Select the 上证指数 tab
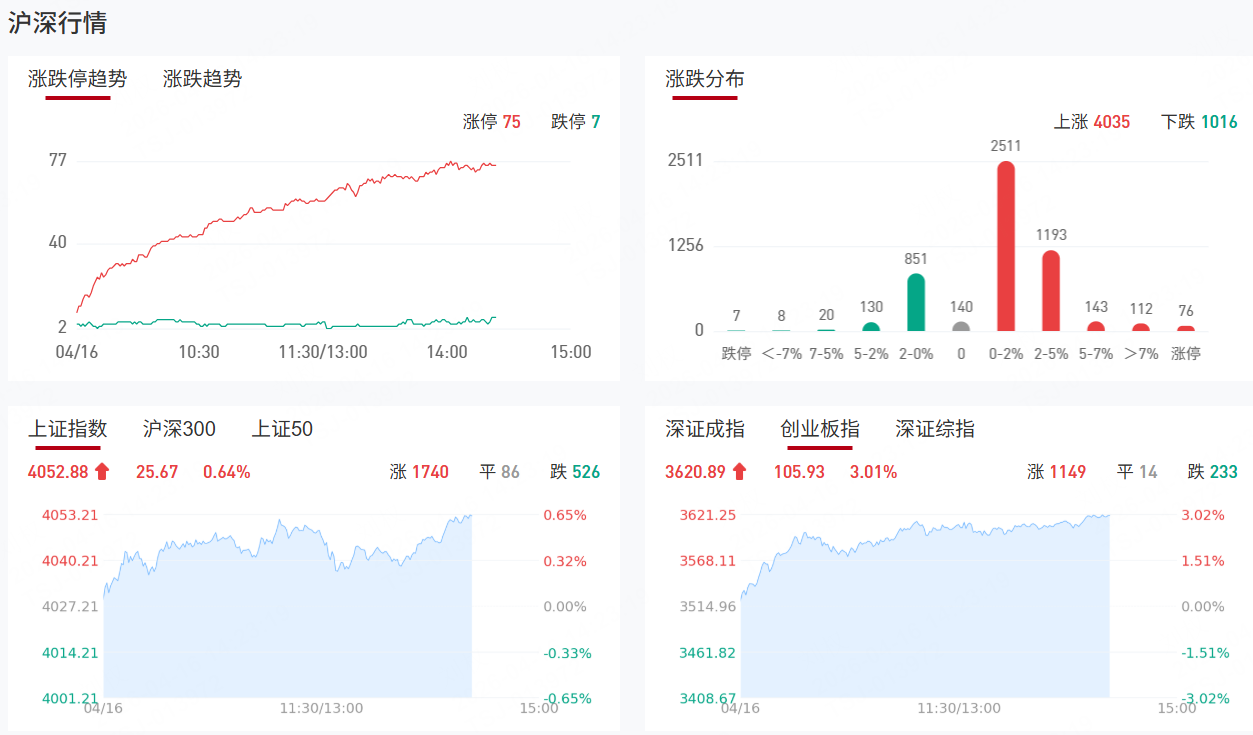1253x735 pixels. point(67,429)
